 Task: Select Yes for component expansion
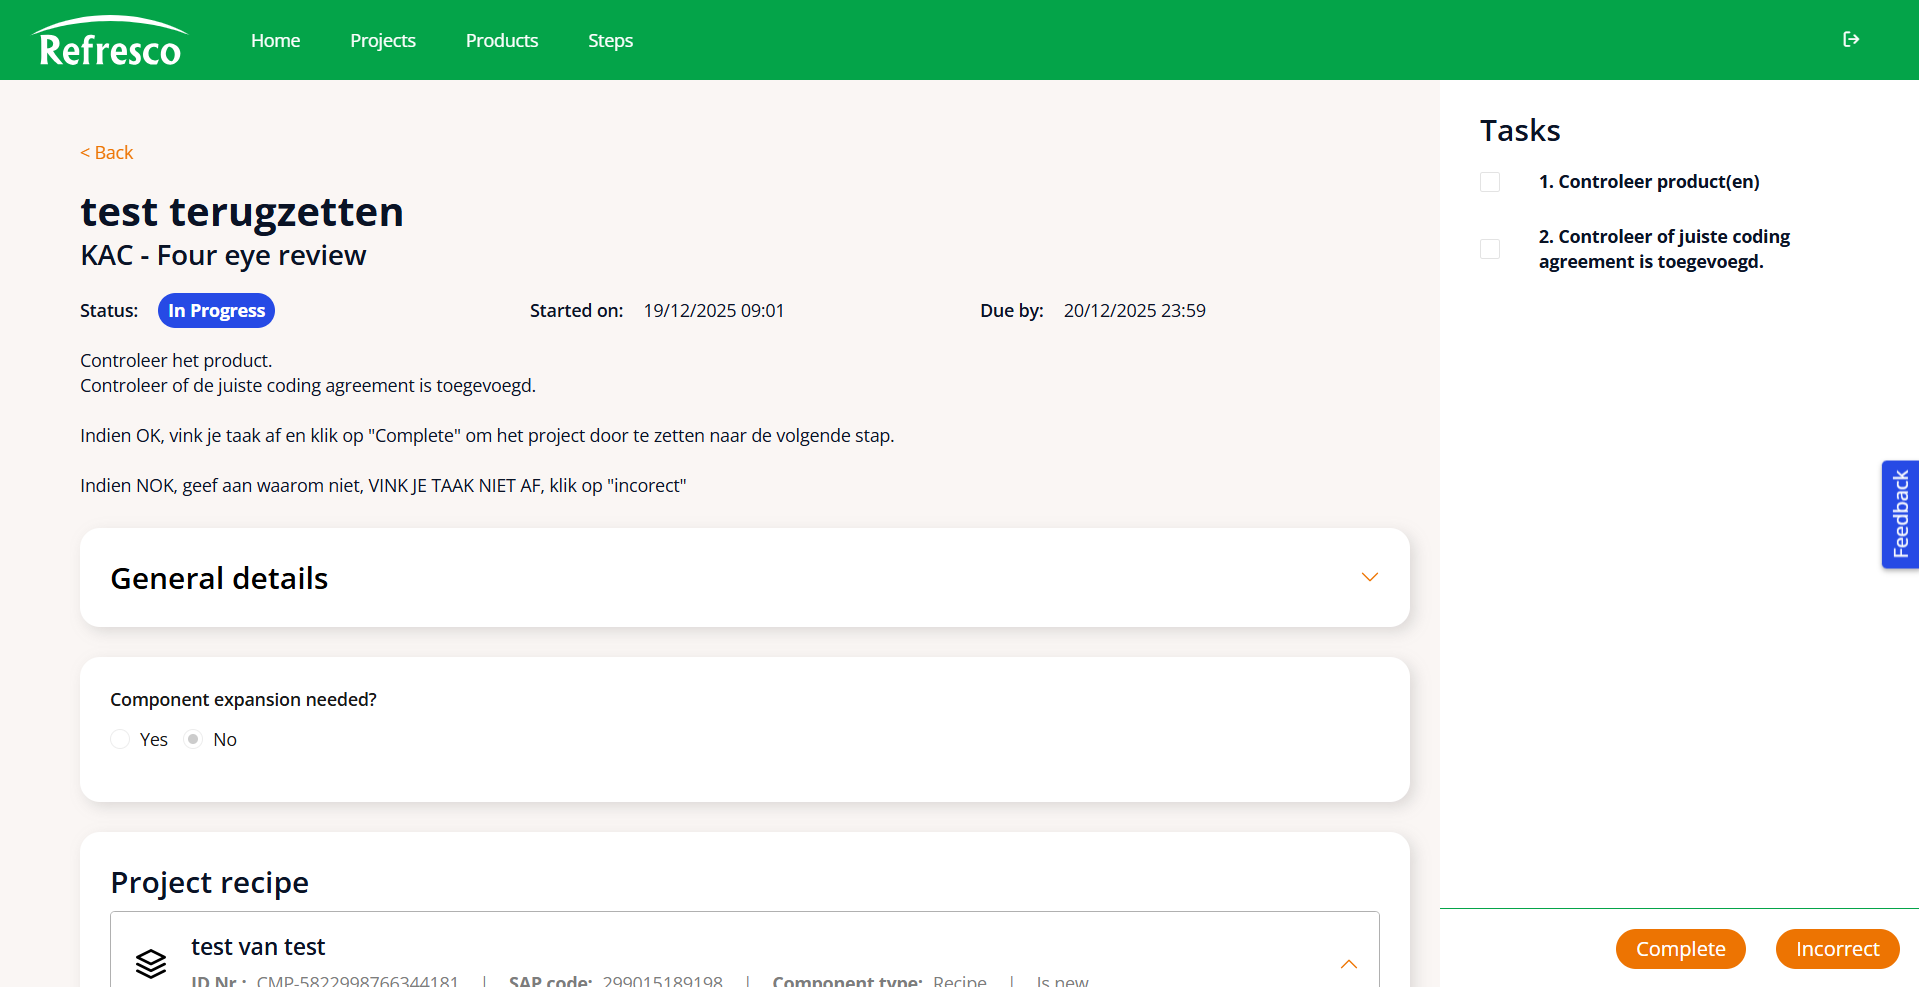click(120, 739)
